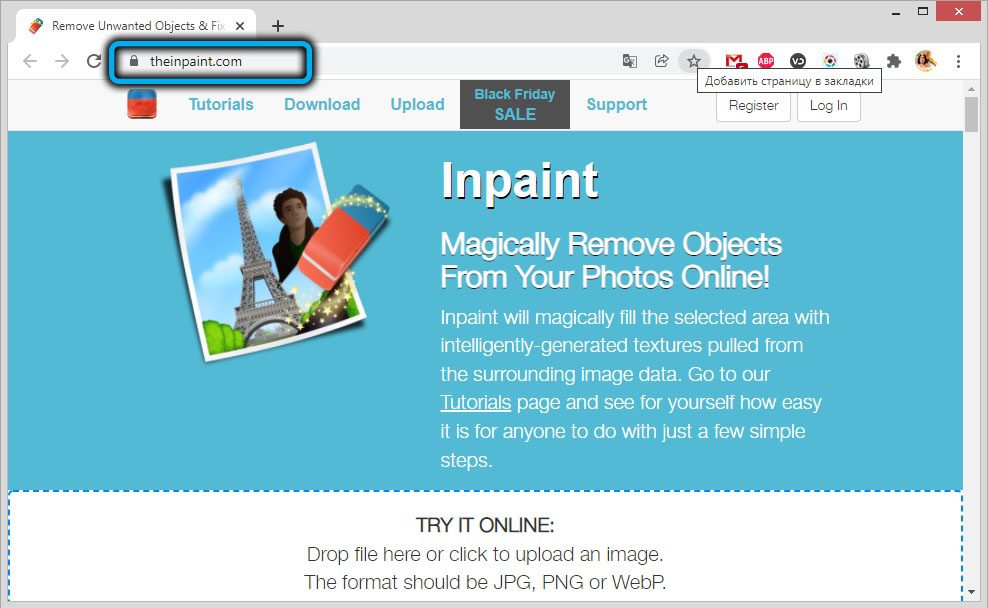The width and height of the screenshot is (988, 608).
Task: Open the Black Friday SALE banner
Action: [x=515, y=105]
